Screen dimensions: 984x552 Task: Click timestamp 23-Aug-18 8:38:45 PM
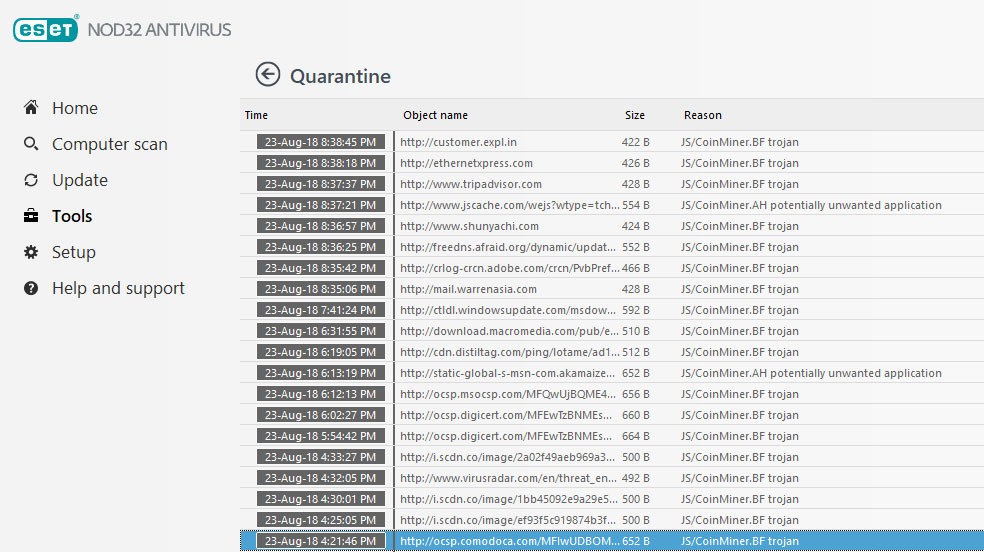pos(321,142)
